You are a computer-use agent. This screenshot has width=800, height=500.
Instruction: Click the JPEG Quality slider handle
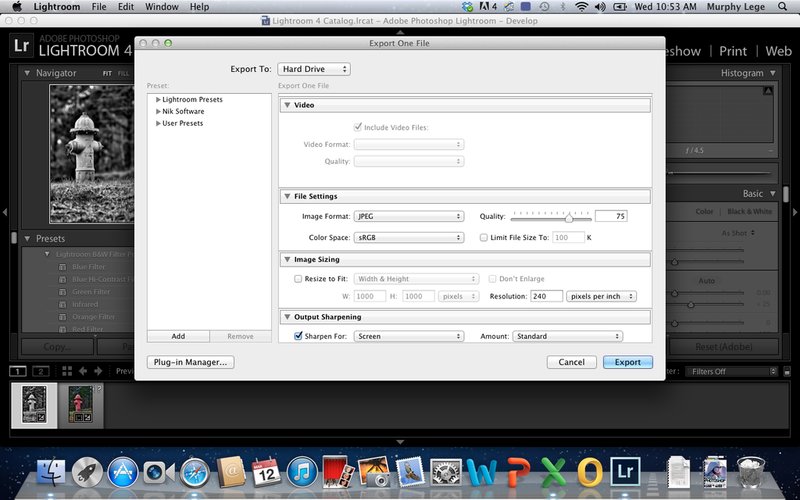tap(568, 218)
